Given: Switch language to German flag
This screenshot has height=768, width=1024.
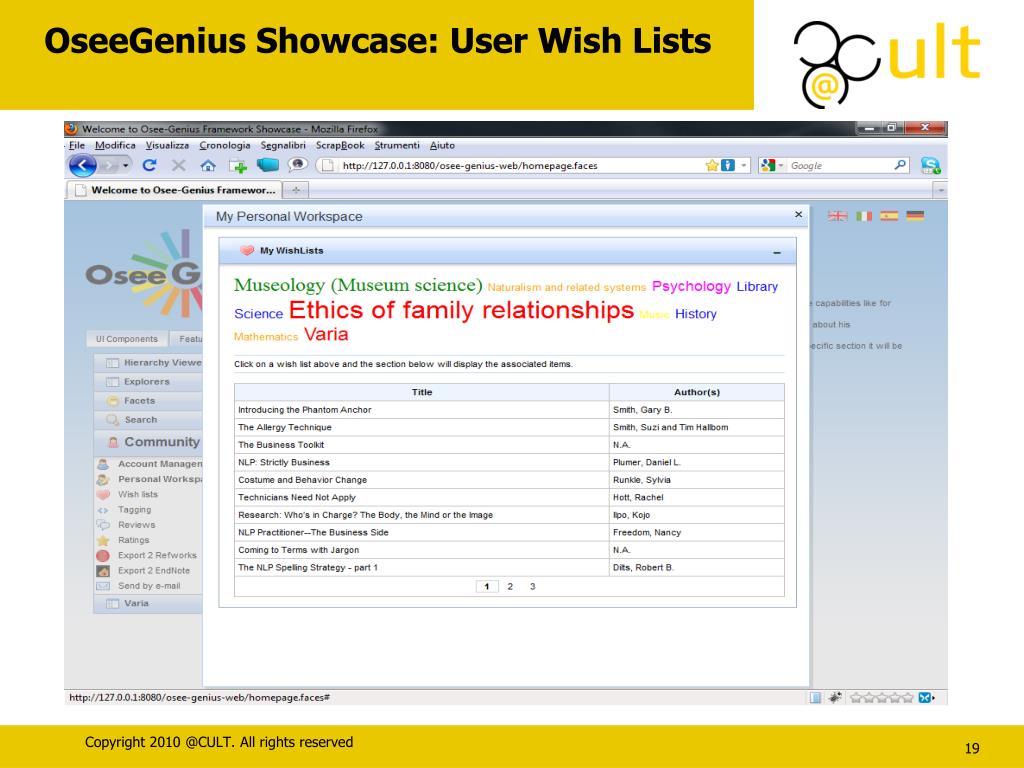Looking at the screenshot, I should pos(915,216).
